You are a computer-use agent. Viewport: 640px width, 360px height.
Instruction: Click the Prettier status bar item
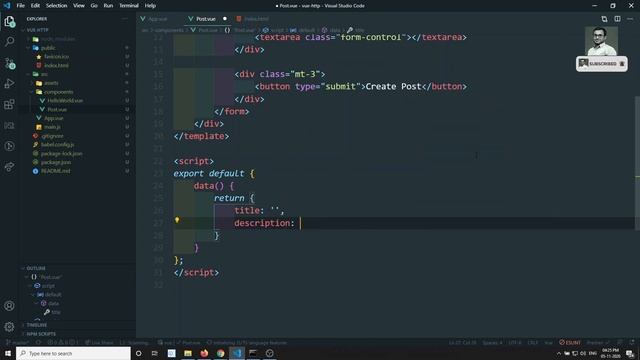pos(598,342)
